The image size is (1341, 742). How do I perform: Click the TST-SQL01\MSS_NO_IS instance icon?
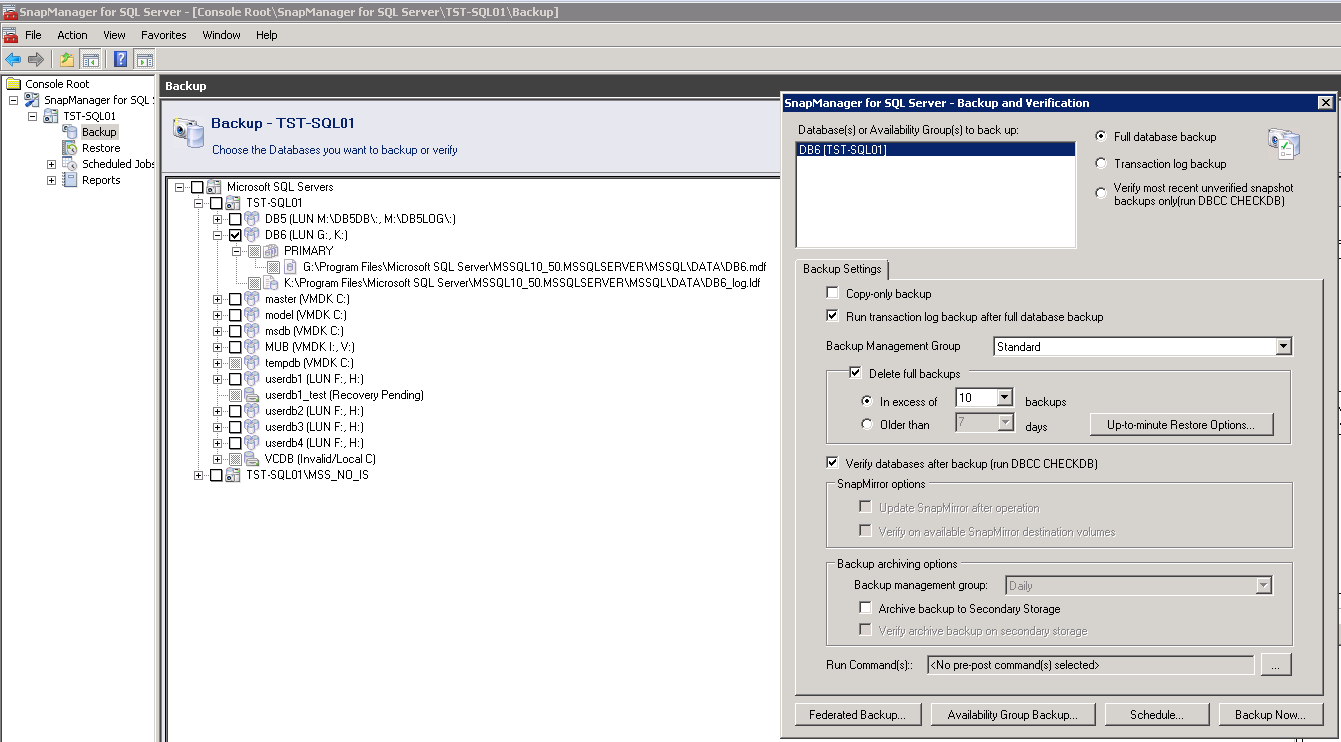pos(233,475)
